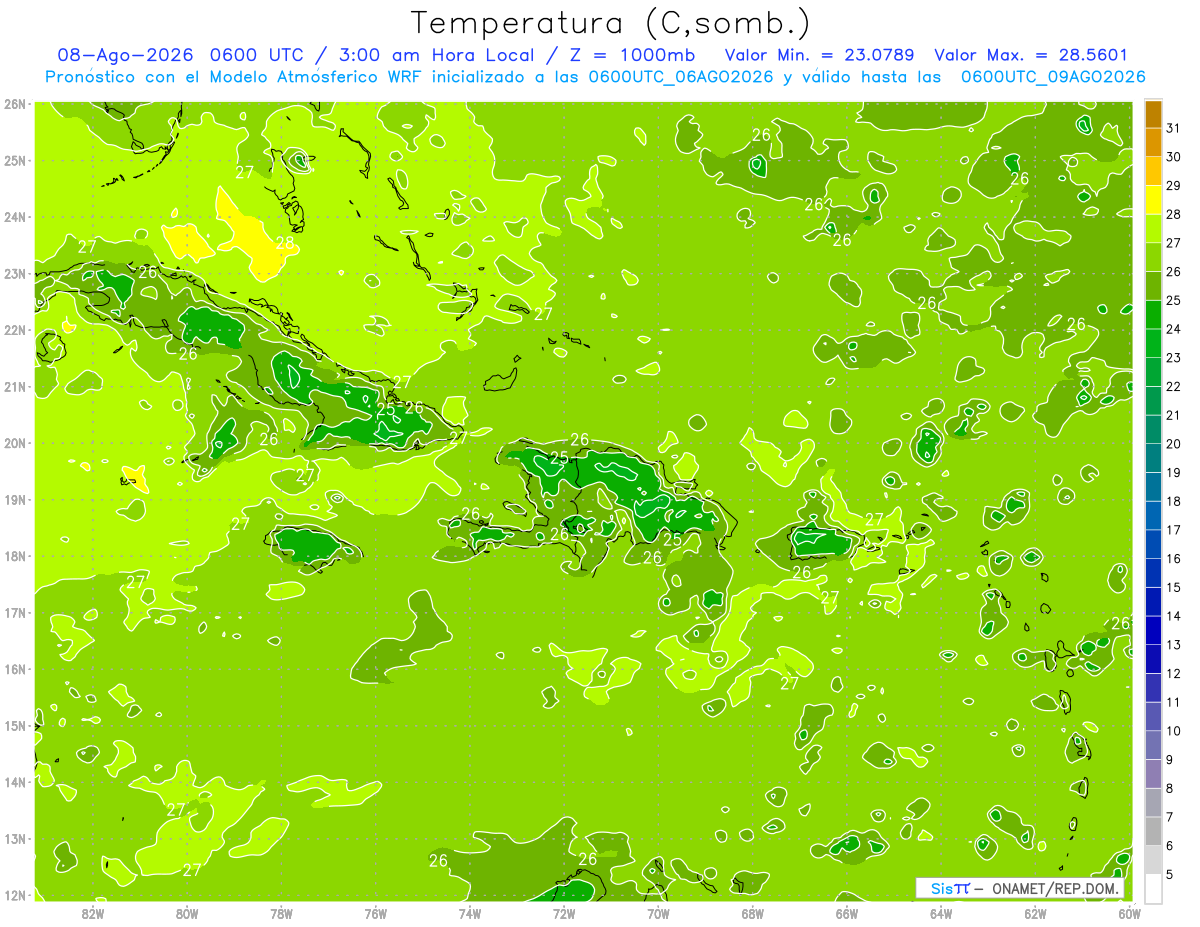Viewport: 1200px width, 927px height.
Task: Click the '64W' longitude axis label
Action: click(941, 913)
